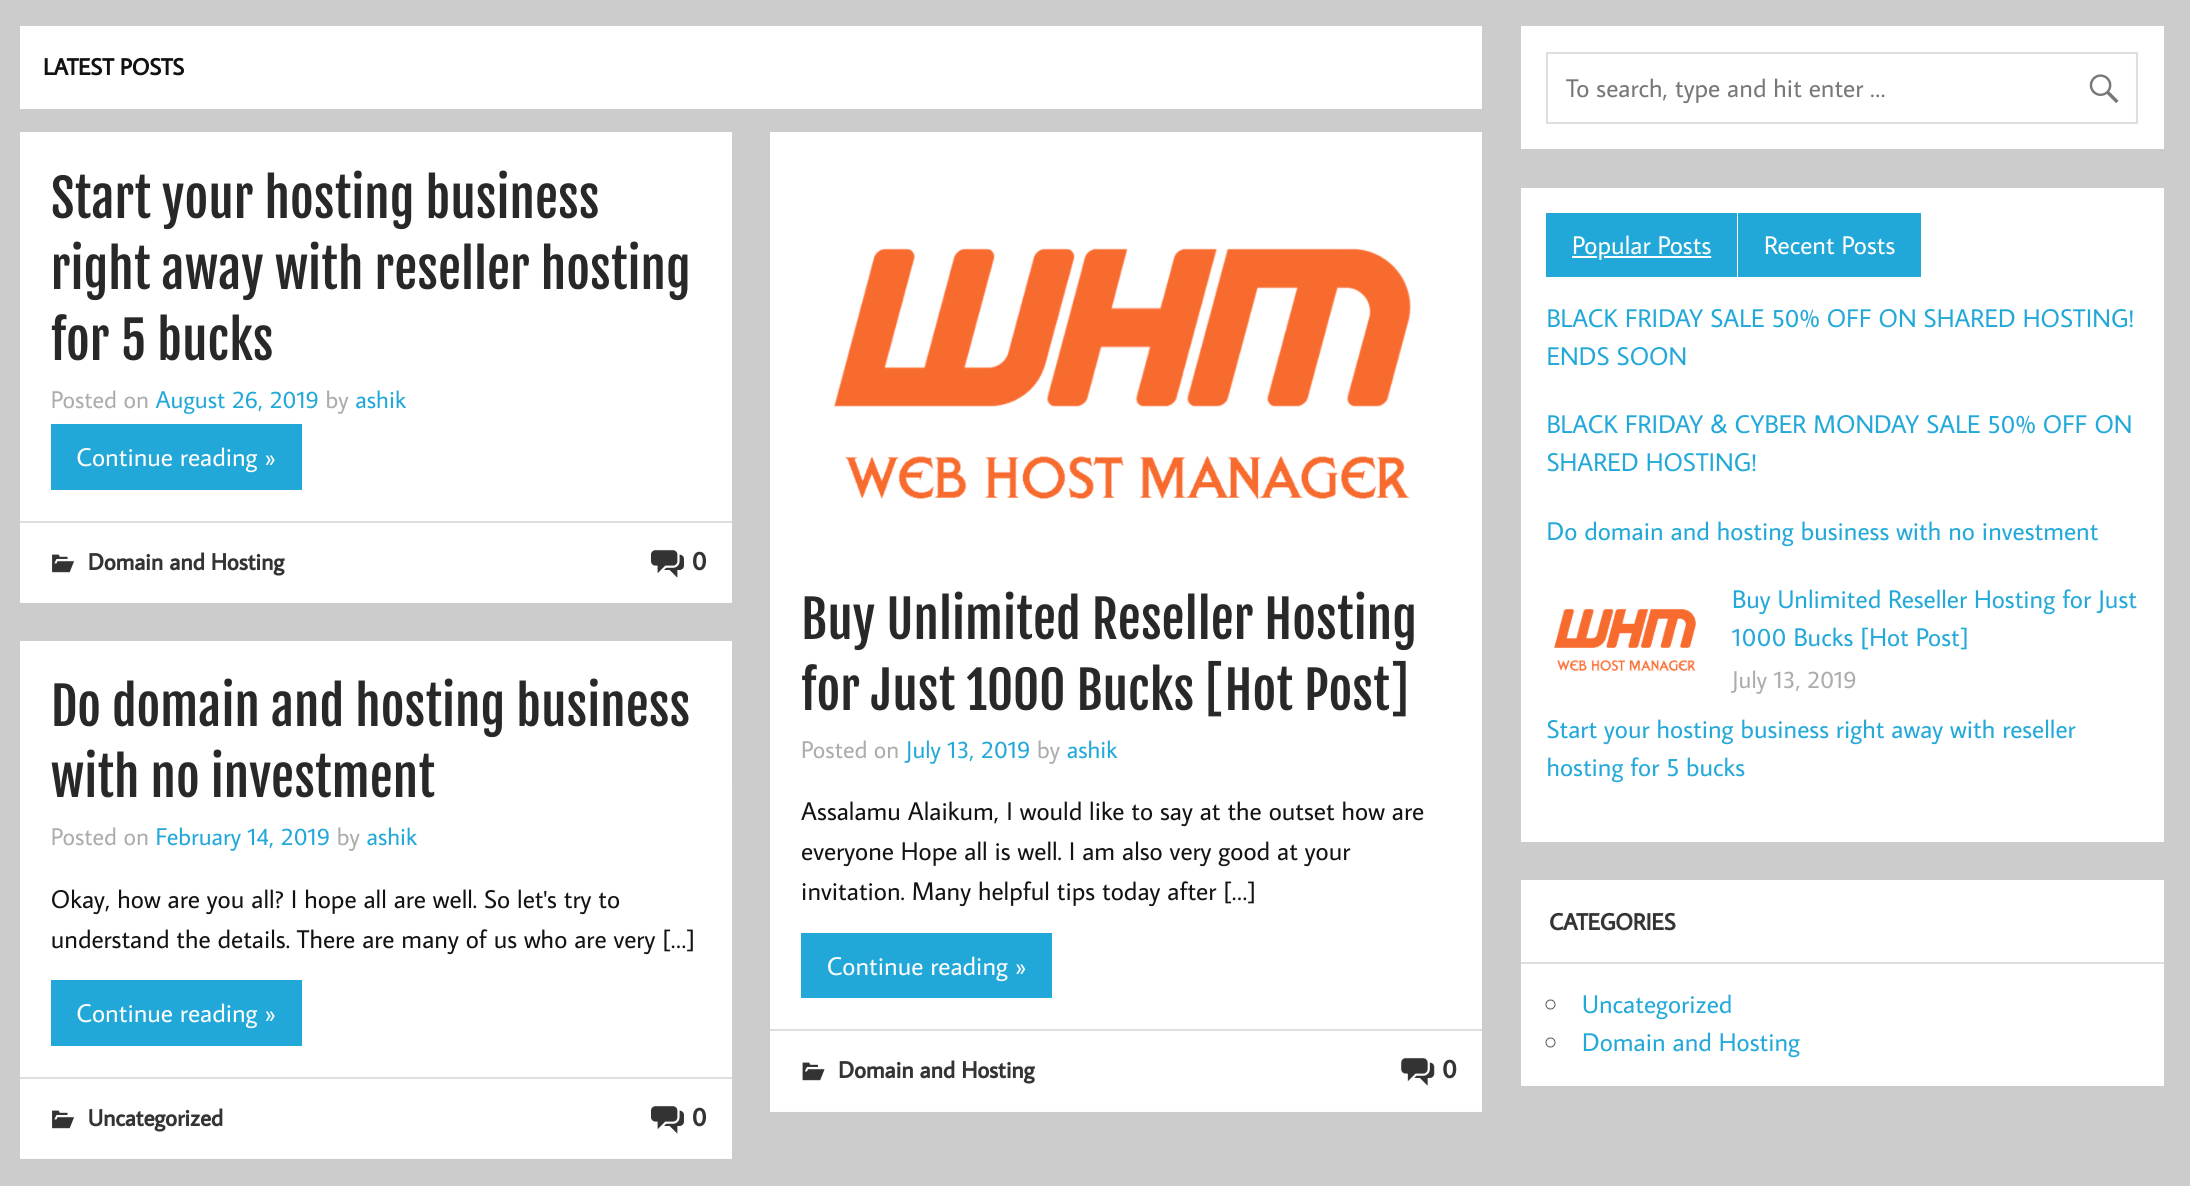Switch to the Popular Posts tab
The width and height of the screenshot is (2190, 1186).
pos(1641,245)
